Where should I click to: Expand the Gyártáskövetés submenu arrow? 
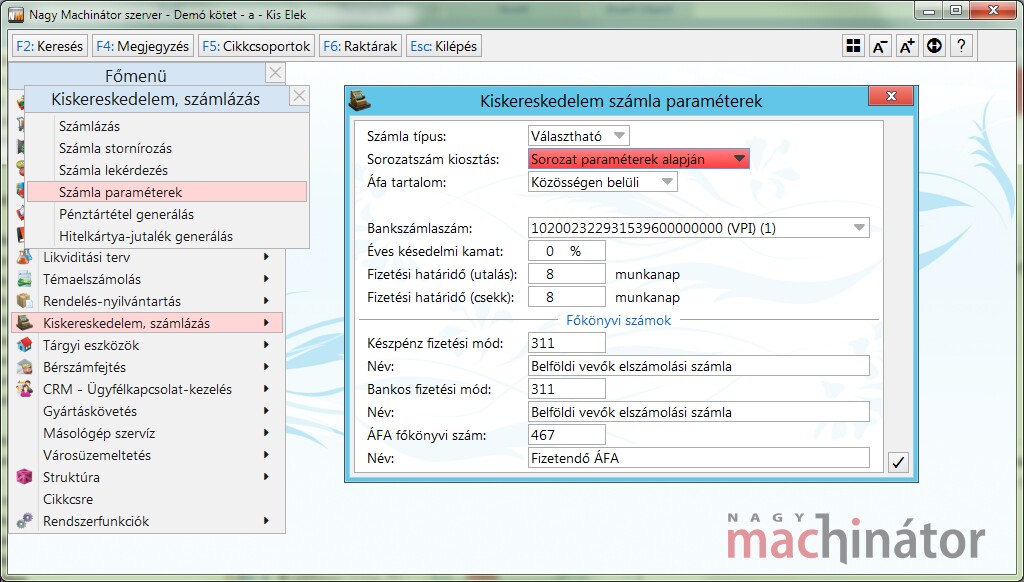266,411
